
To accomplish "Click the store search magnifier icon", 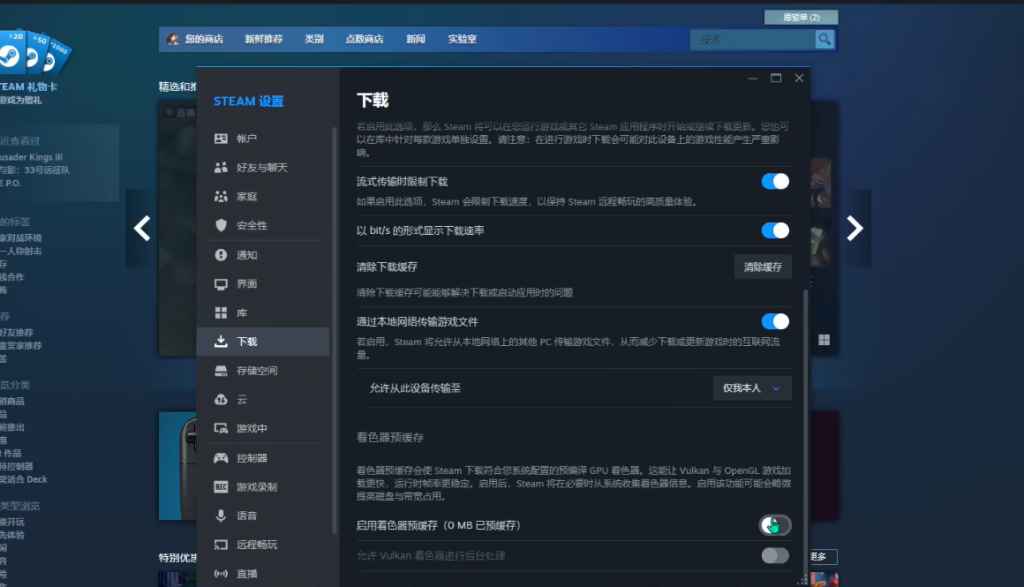I will tap(824, 40).
